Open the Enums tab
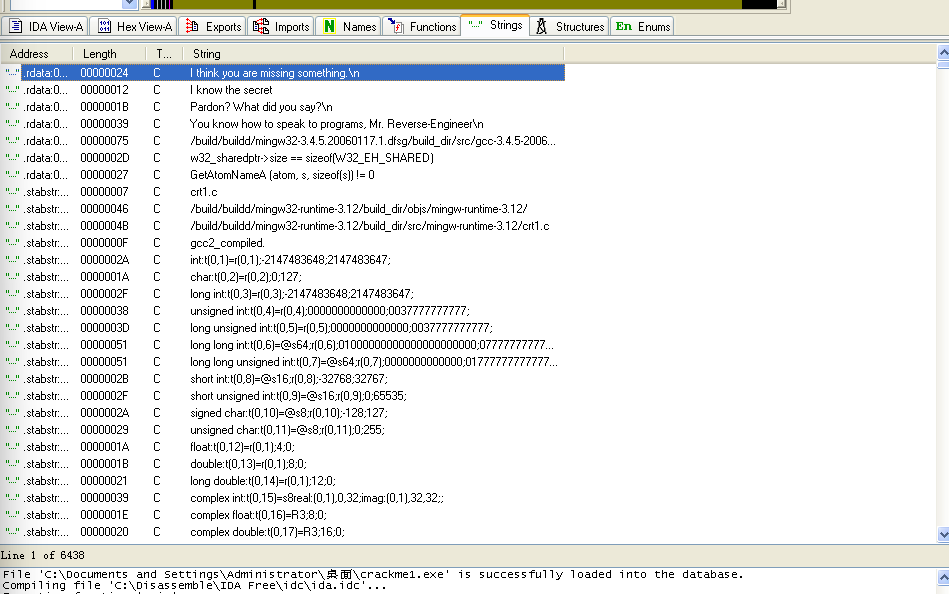Screen dimensions: 949x594 tap(643, 27)
